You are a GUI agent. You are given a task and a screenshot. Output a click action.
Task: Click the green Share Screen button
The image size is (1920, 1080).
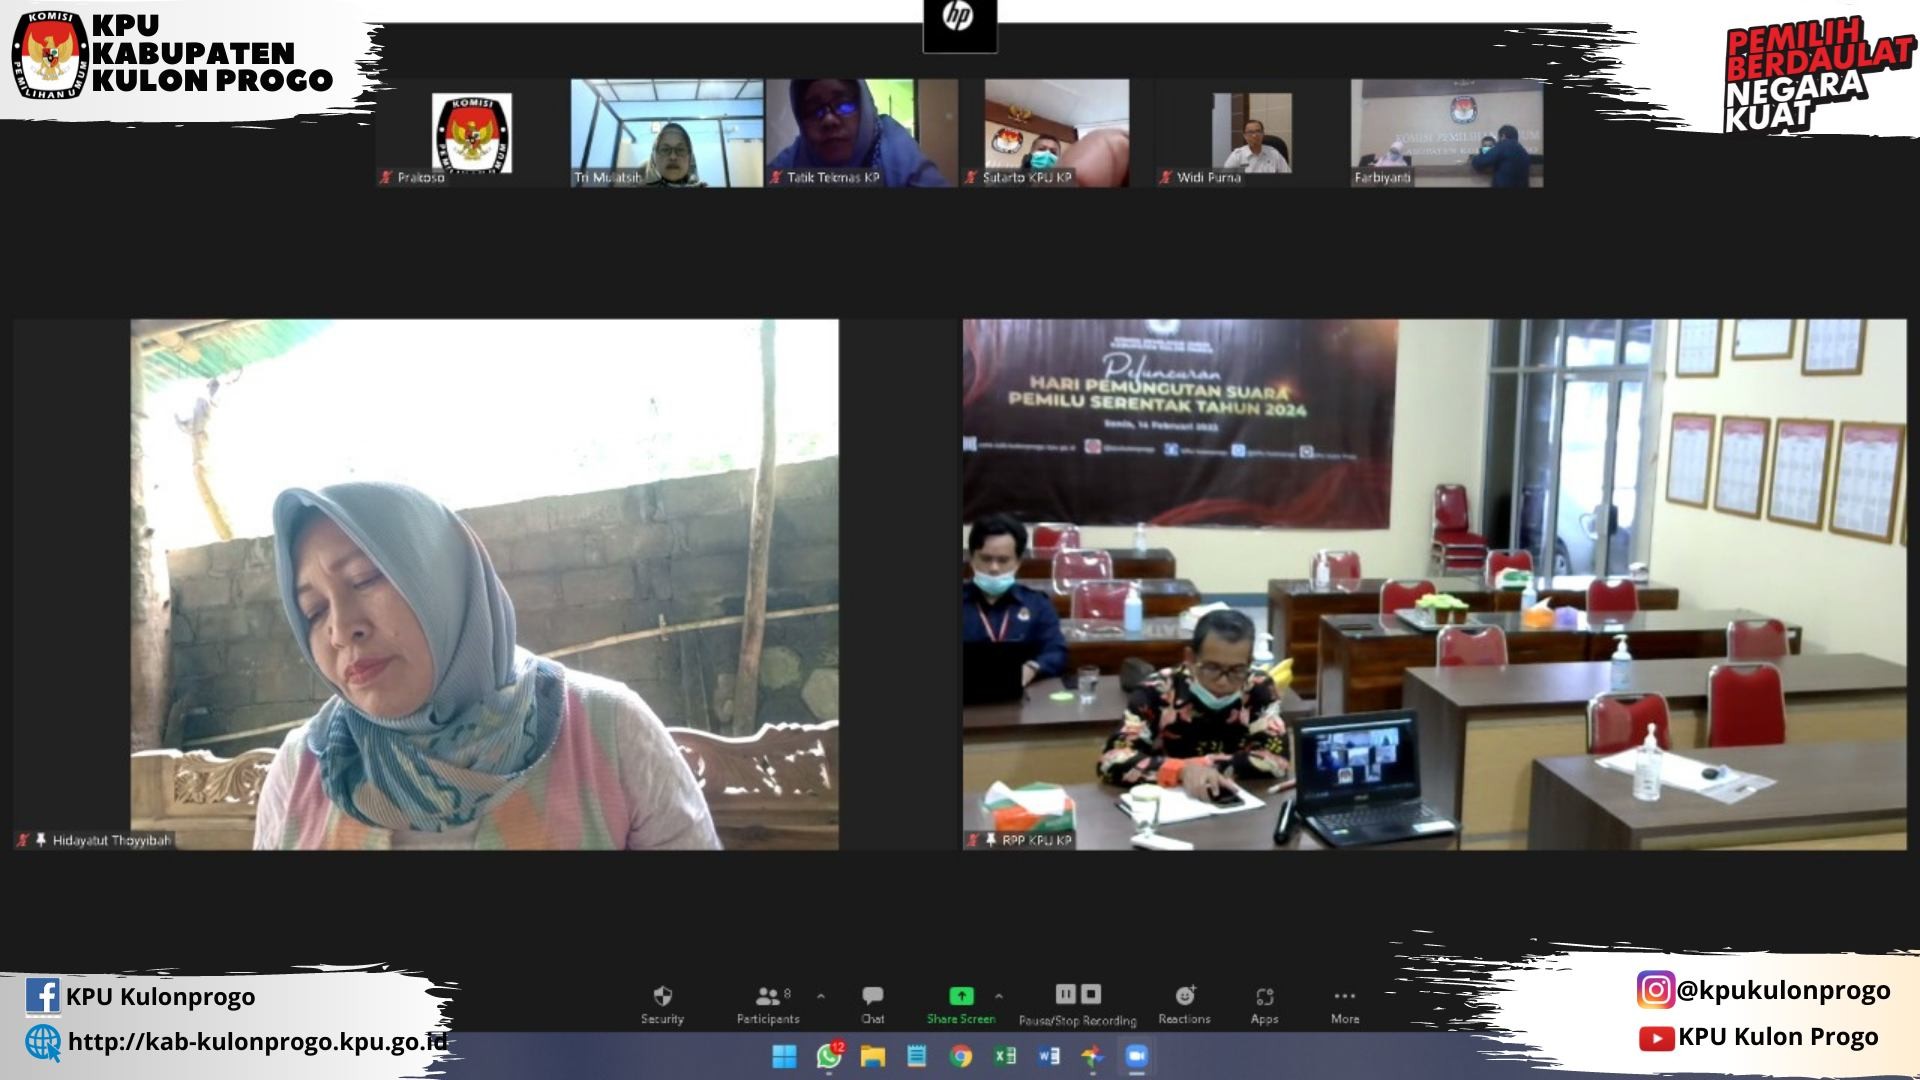click(960, 997)
